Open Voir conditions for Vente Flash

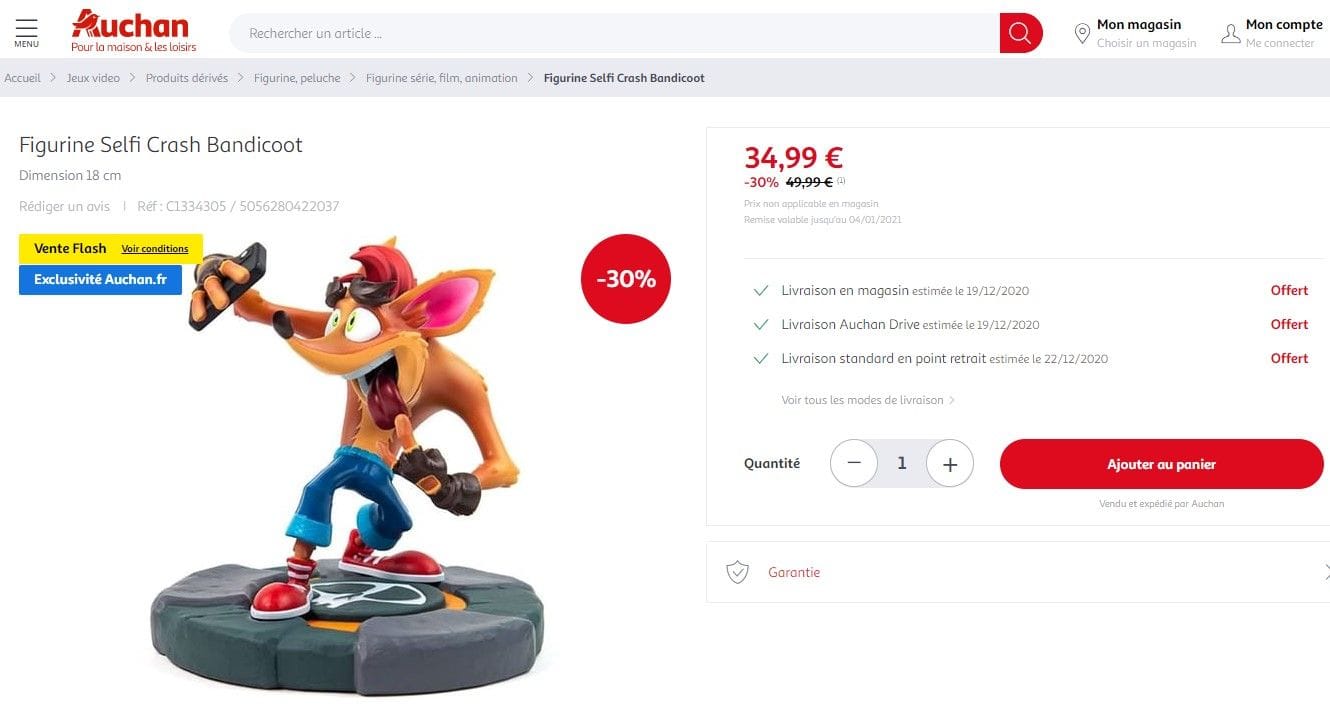(155, 249)
